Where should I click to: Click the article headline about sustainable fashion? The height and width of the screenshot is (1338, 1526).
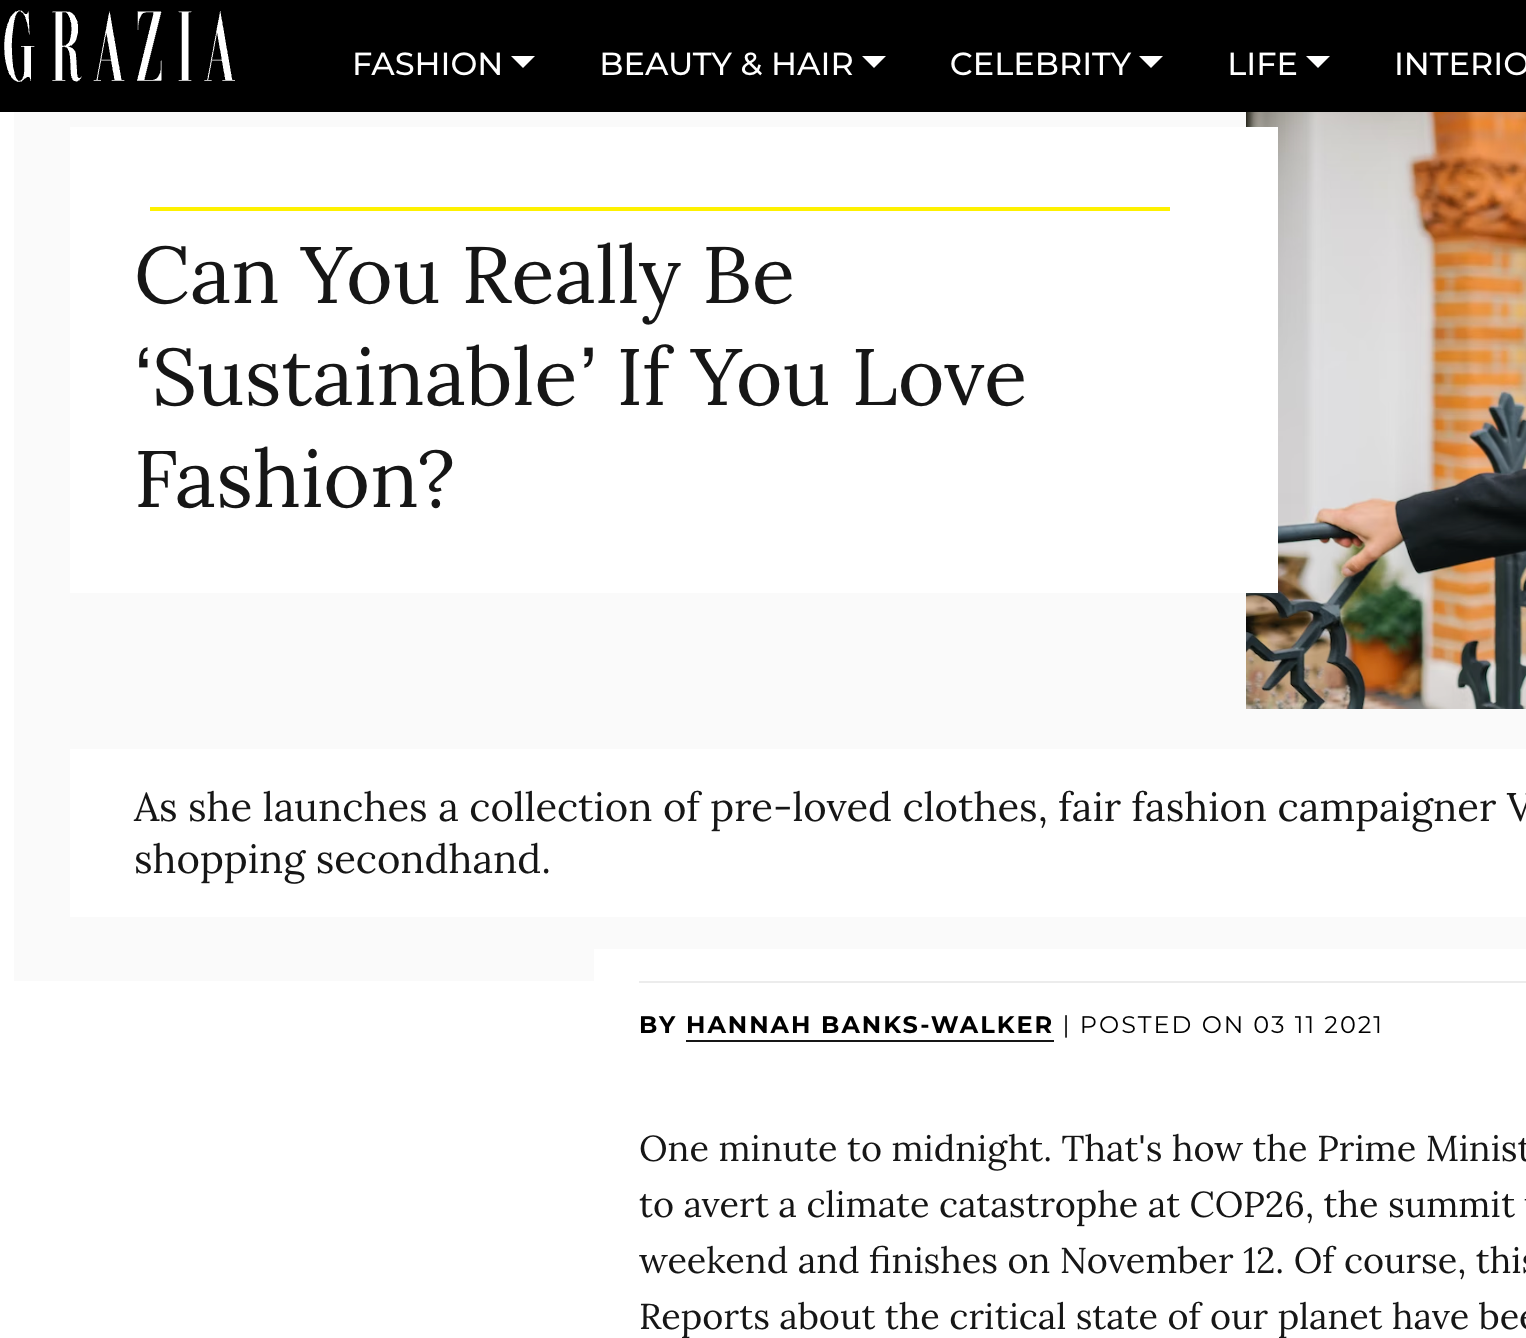(x=580, y=375)
